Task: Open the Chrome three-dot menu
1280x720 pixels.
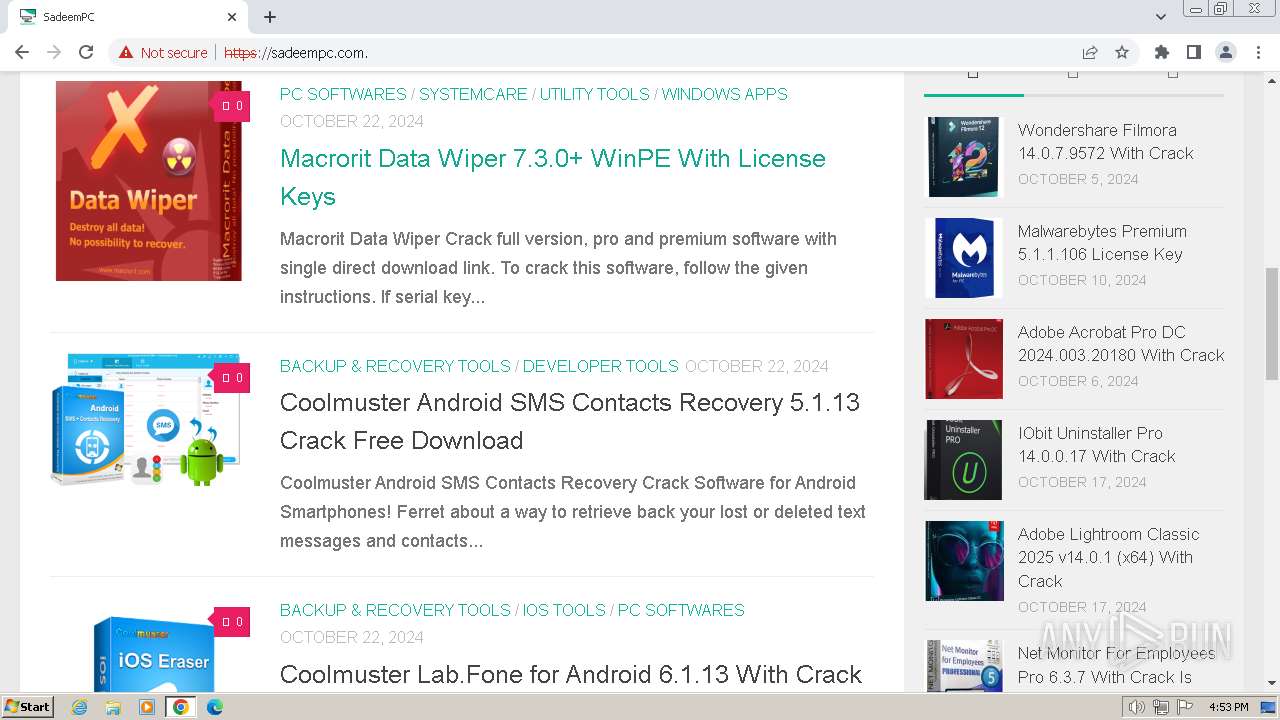Action: [1258, 52]
